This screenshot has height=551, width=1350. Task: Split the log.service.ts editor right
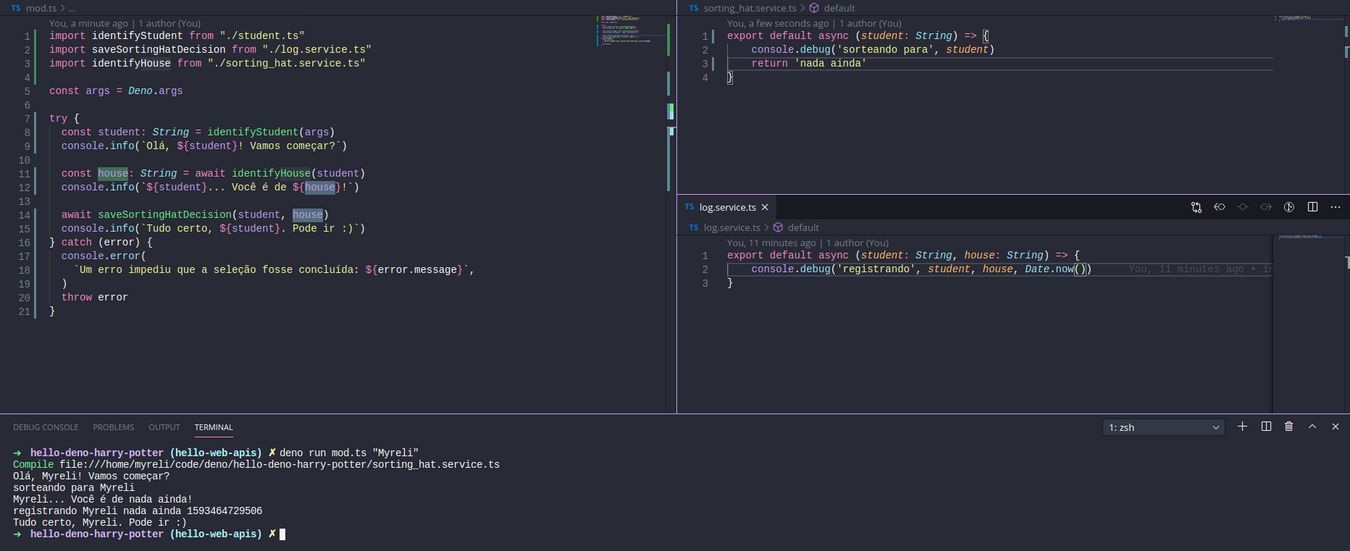coord(1312,207)
